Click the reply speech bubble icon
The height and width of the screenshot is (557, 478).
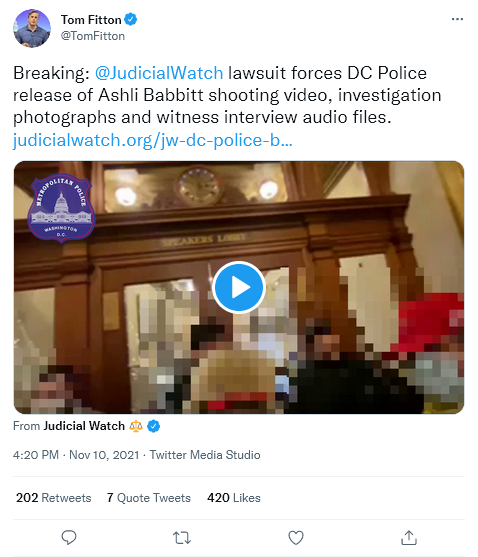point(69,537)
